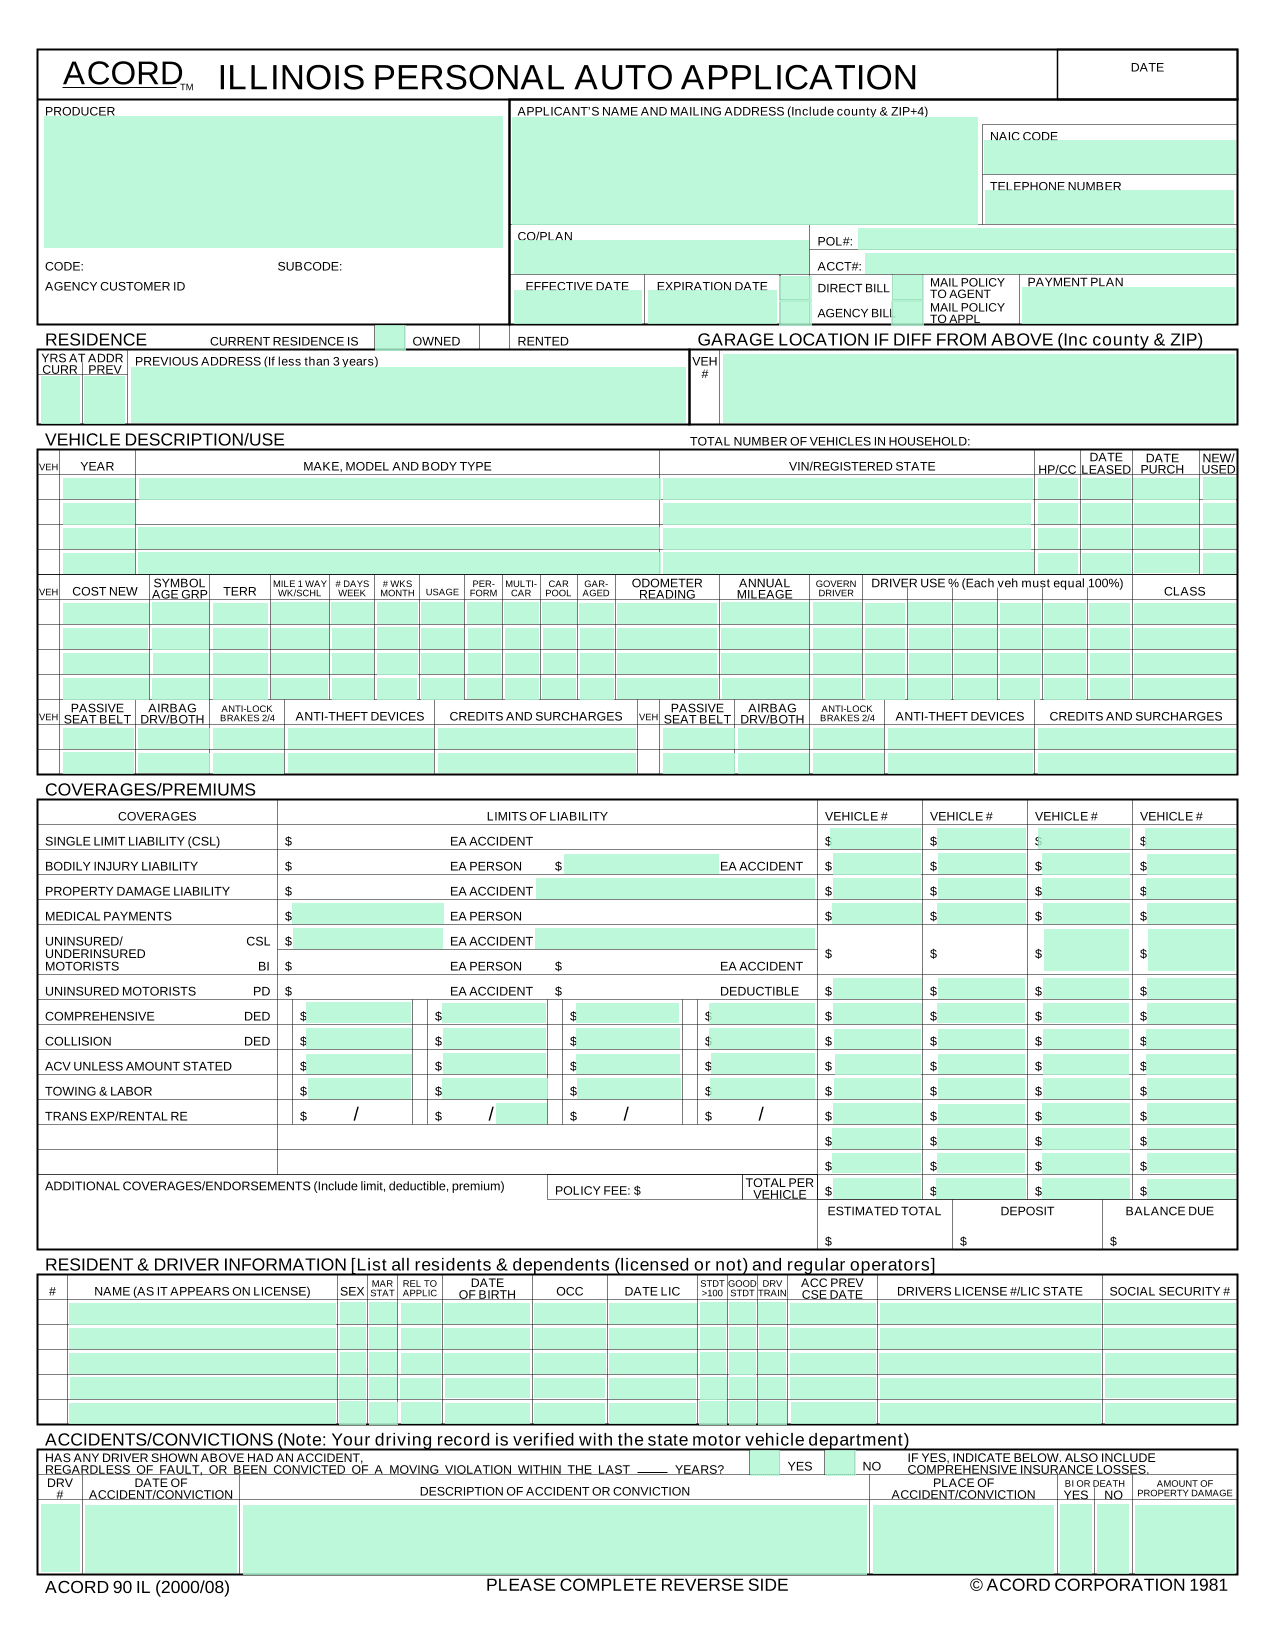Click first left-side Anti-Theft Devices field

[360, 738]
